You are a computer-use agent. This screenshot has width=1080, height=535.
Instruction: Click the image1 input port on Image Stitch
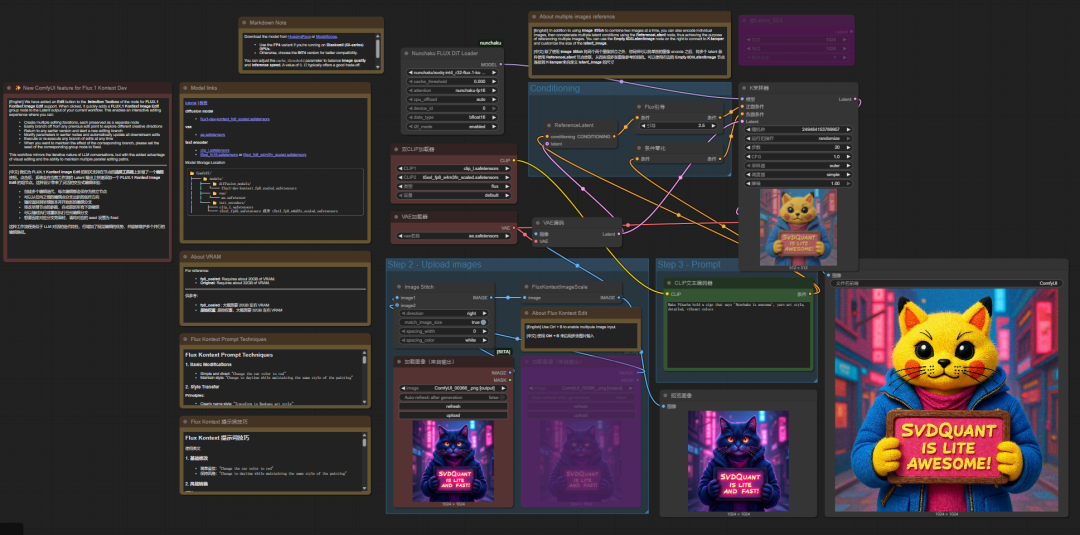(397, 297)
